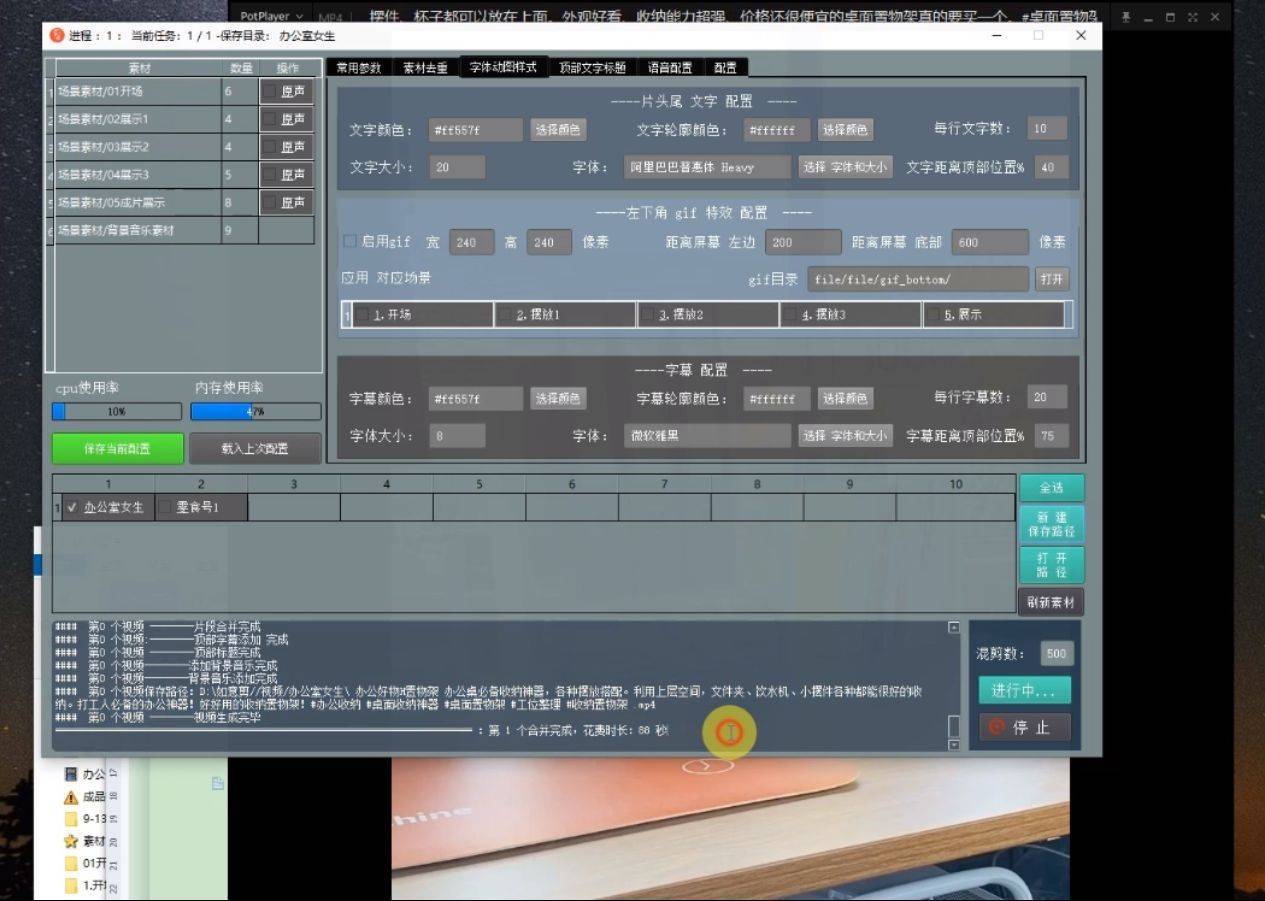Open the 语音配置 tab
Viewport: 1265px width, 901px height.
pos(670,68)
